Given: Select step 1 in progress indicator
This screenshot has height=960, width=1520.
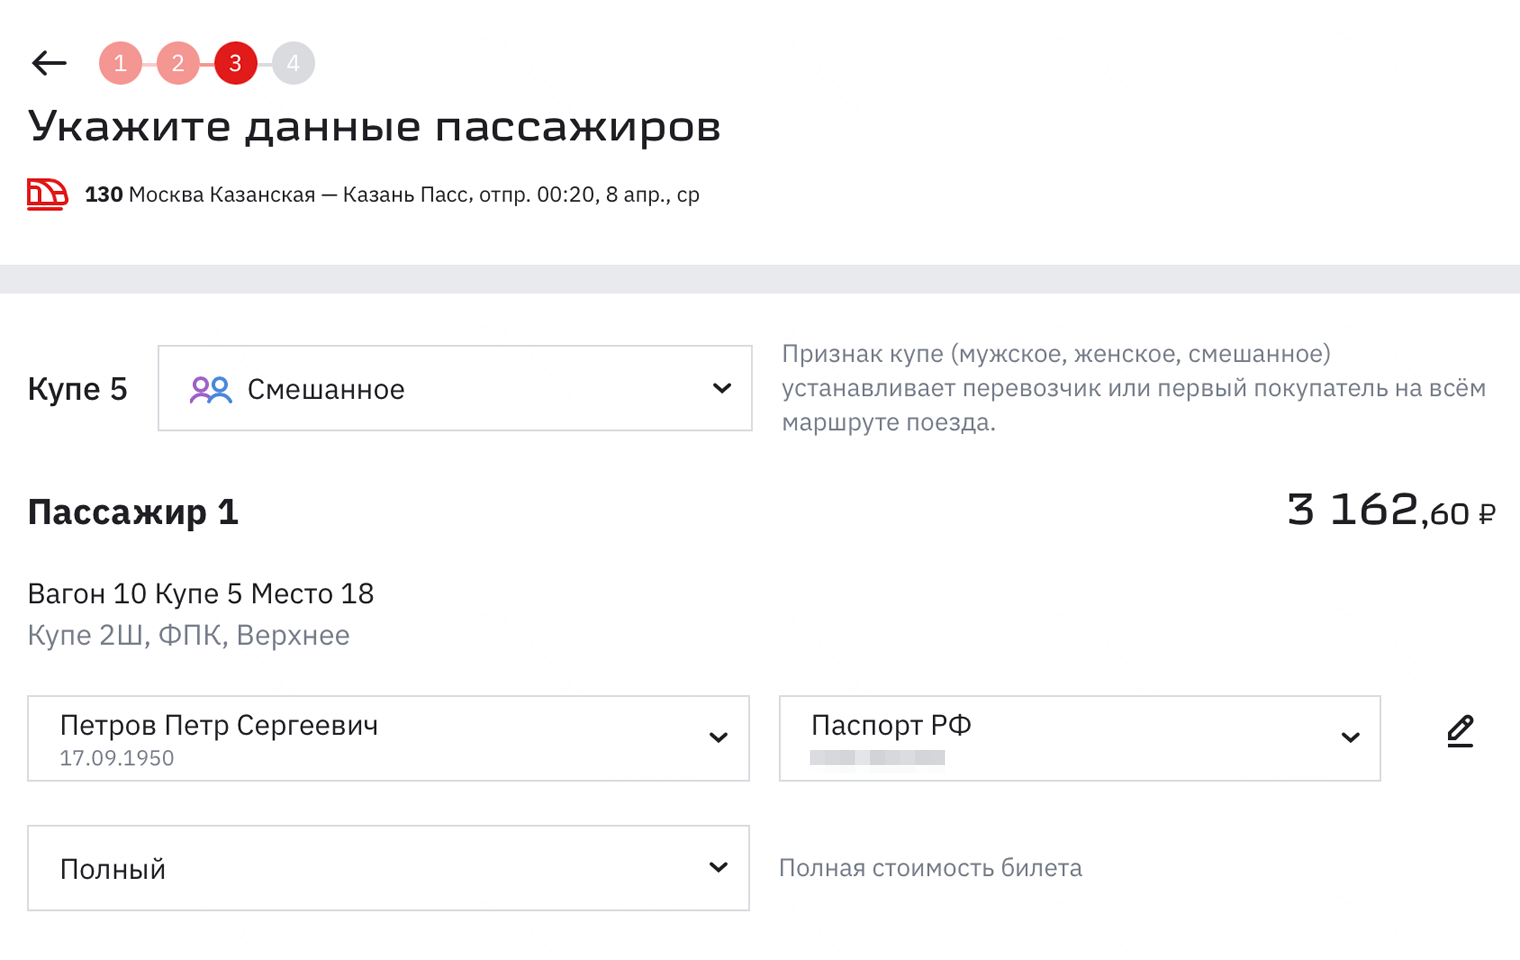Looking at the screenshot, I should [x=120, y=62].
